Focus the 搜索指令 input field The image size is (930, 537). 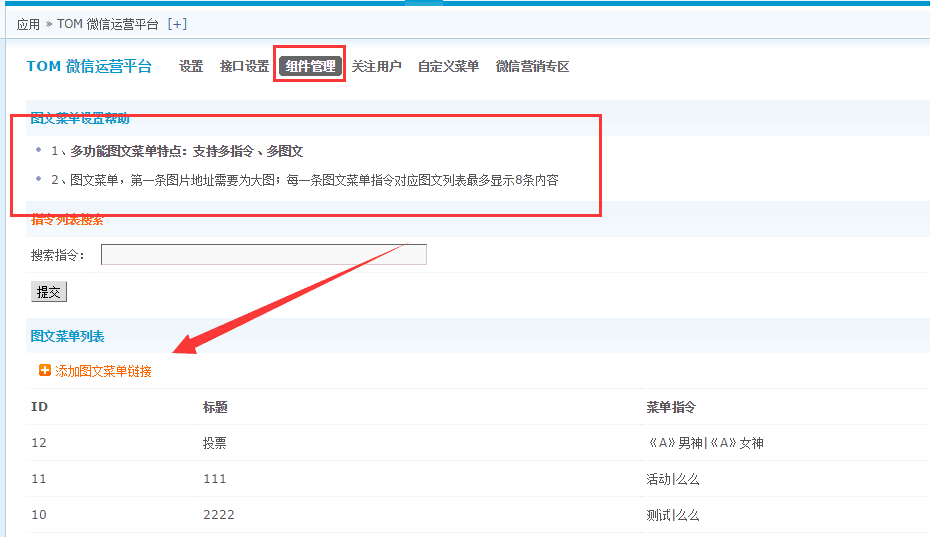click(264, 255)
